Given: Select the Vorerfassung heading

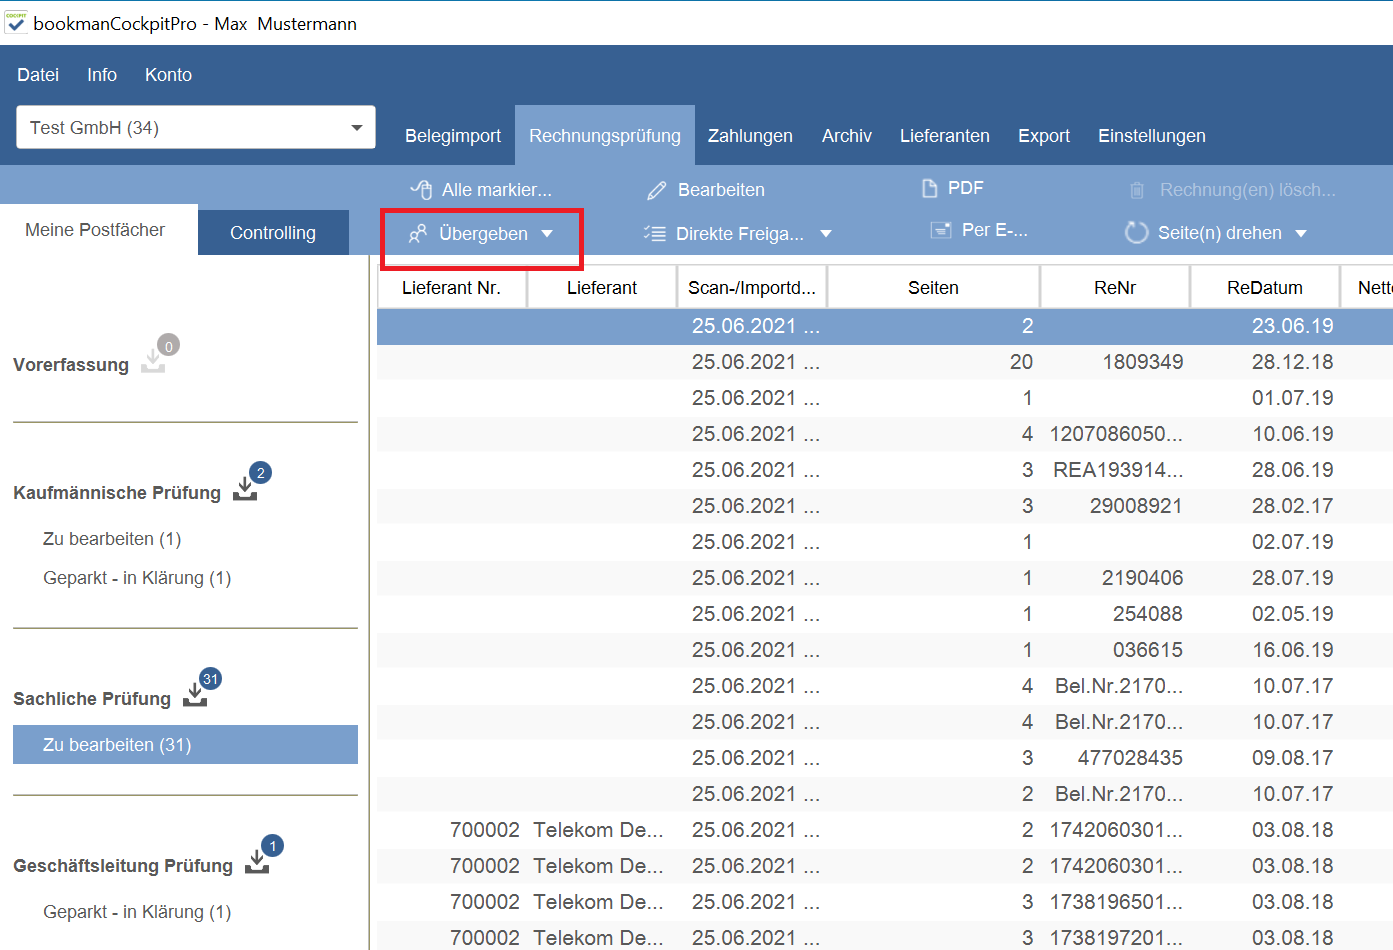Looking at the screenshot, I should click(71, 365).
